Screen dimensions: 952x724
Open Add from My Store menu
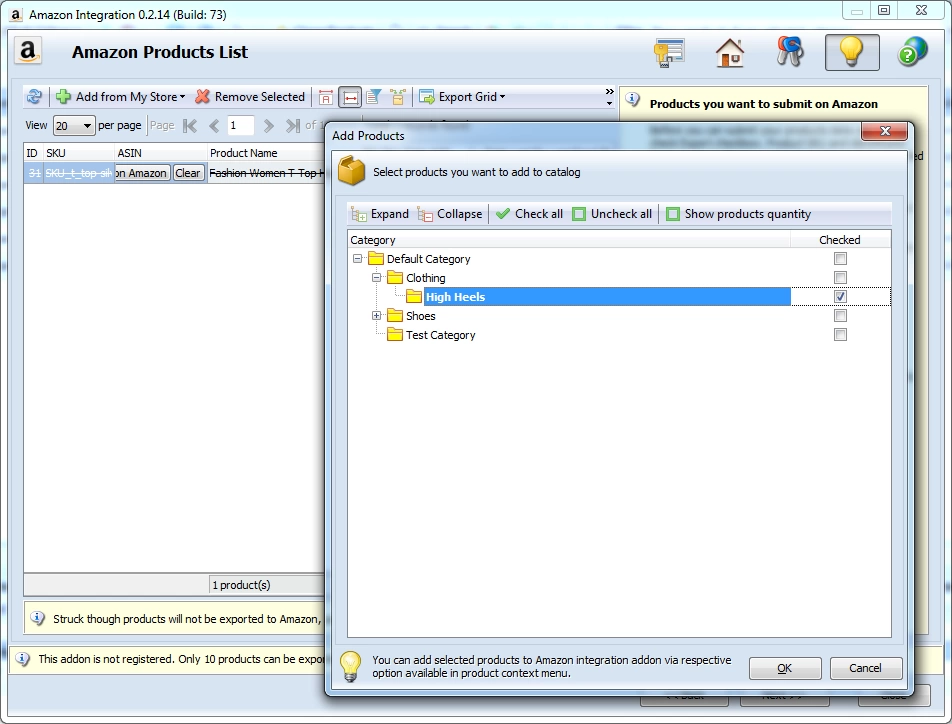point(120,97)
